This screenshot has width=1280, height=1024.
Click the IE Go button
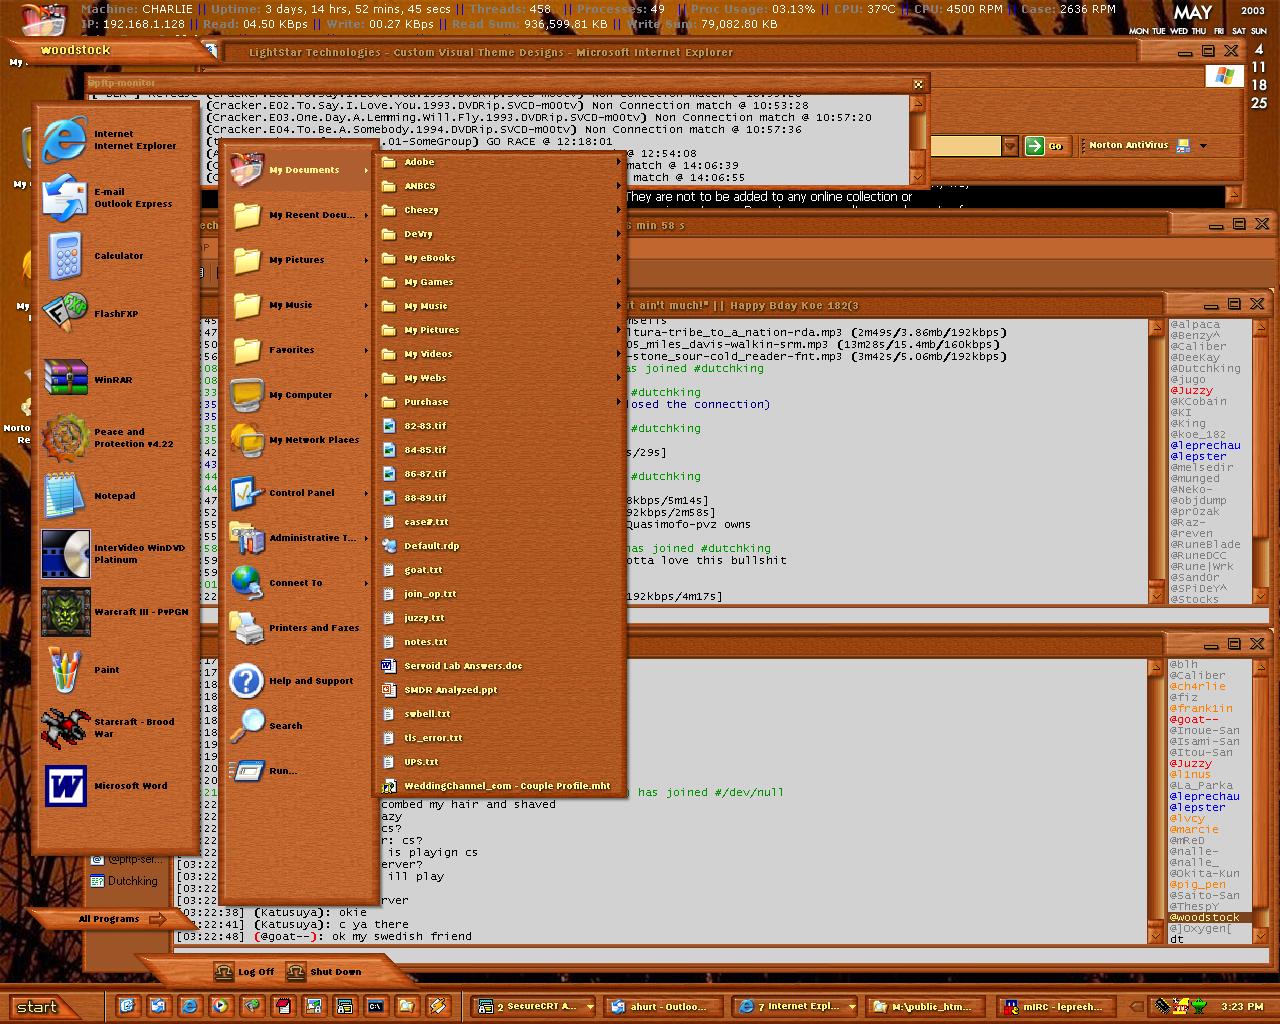tap(1045, 146)
